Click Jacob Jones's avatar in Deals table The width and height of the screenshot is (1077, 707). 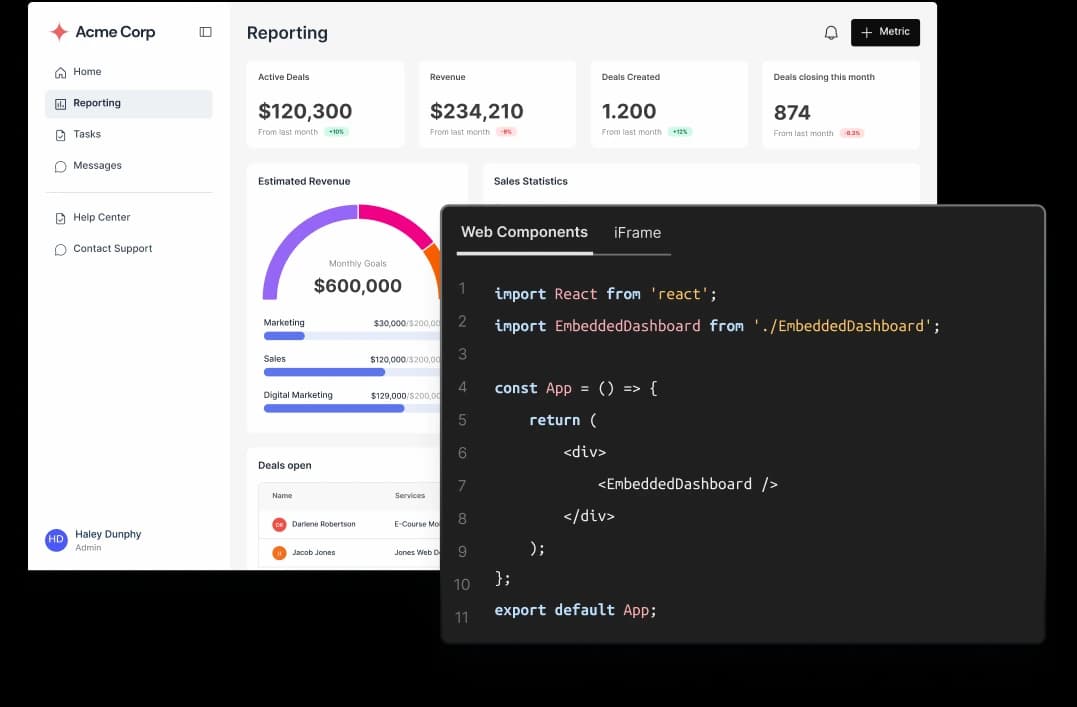click(x=279, y=552)
